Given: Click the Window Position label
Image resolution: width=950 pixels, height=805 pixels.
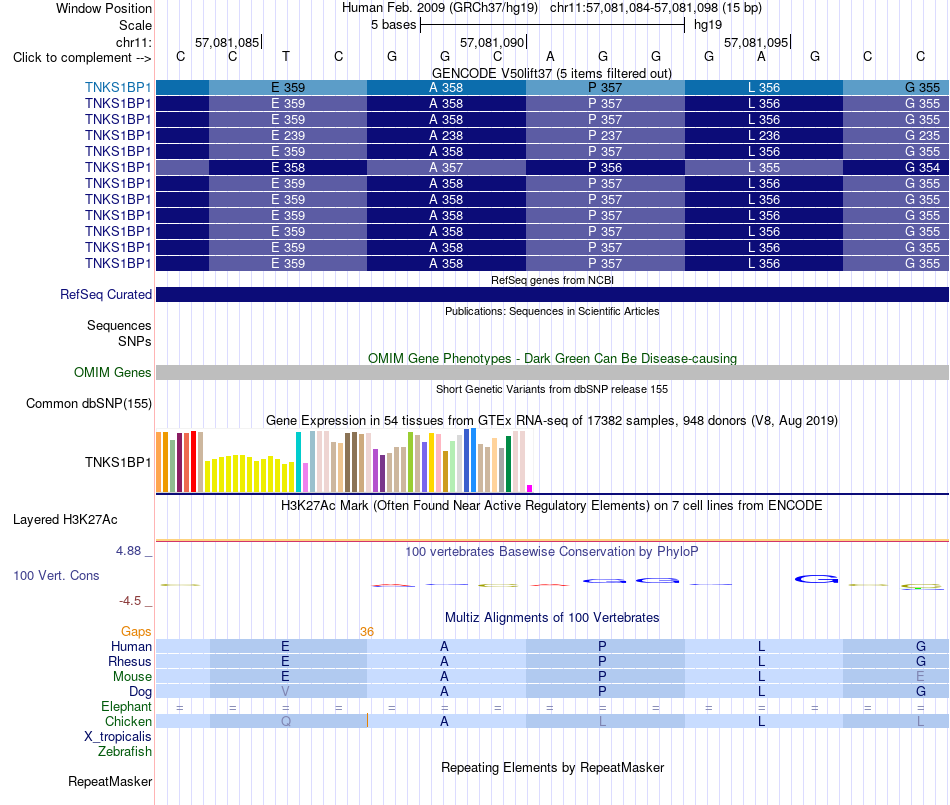Looking at the screenshot, I should 104,8.
